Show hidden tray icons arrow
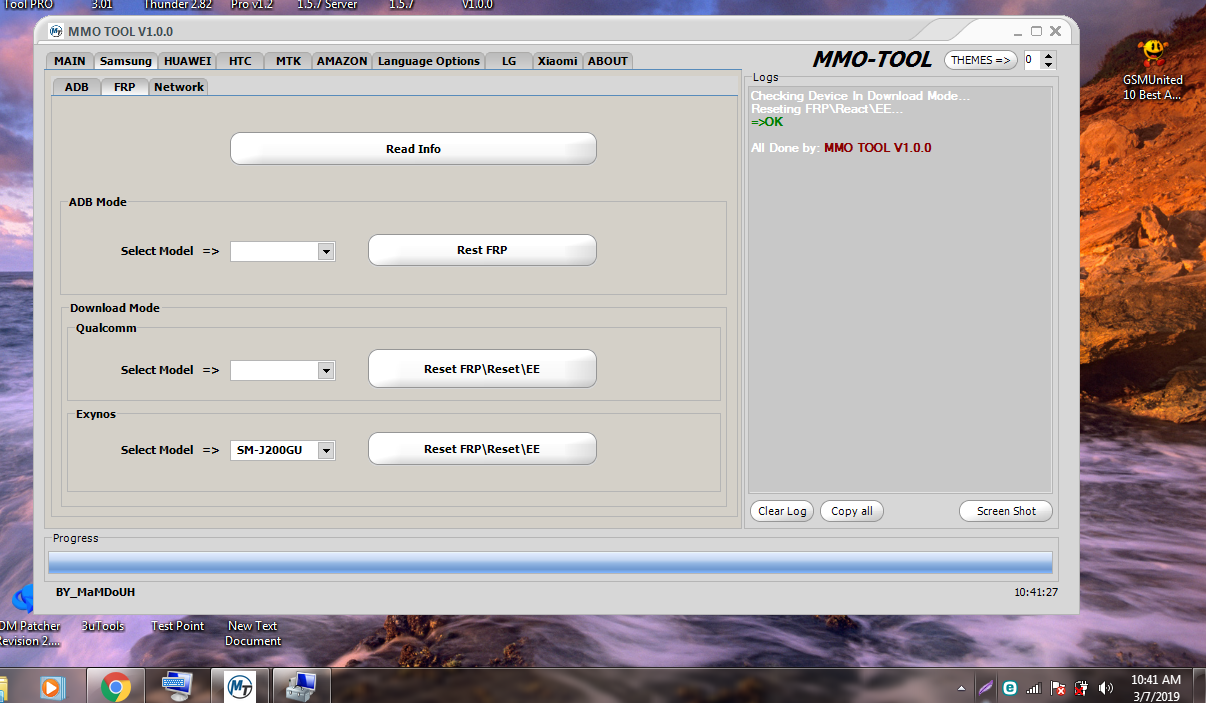The width and height of the screenshot is (1206, 703). coord(962,688)
